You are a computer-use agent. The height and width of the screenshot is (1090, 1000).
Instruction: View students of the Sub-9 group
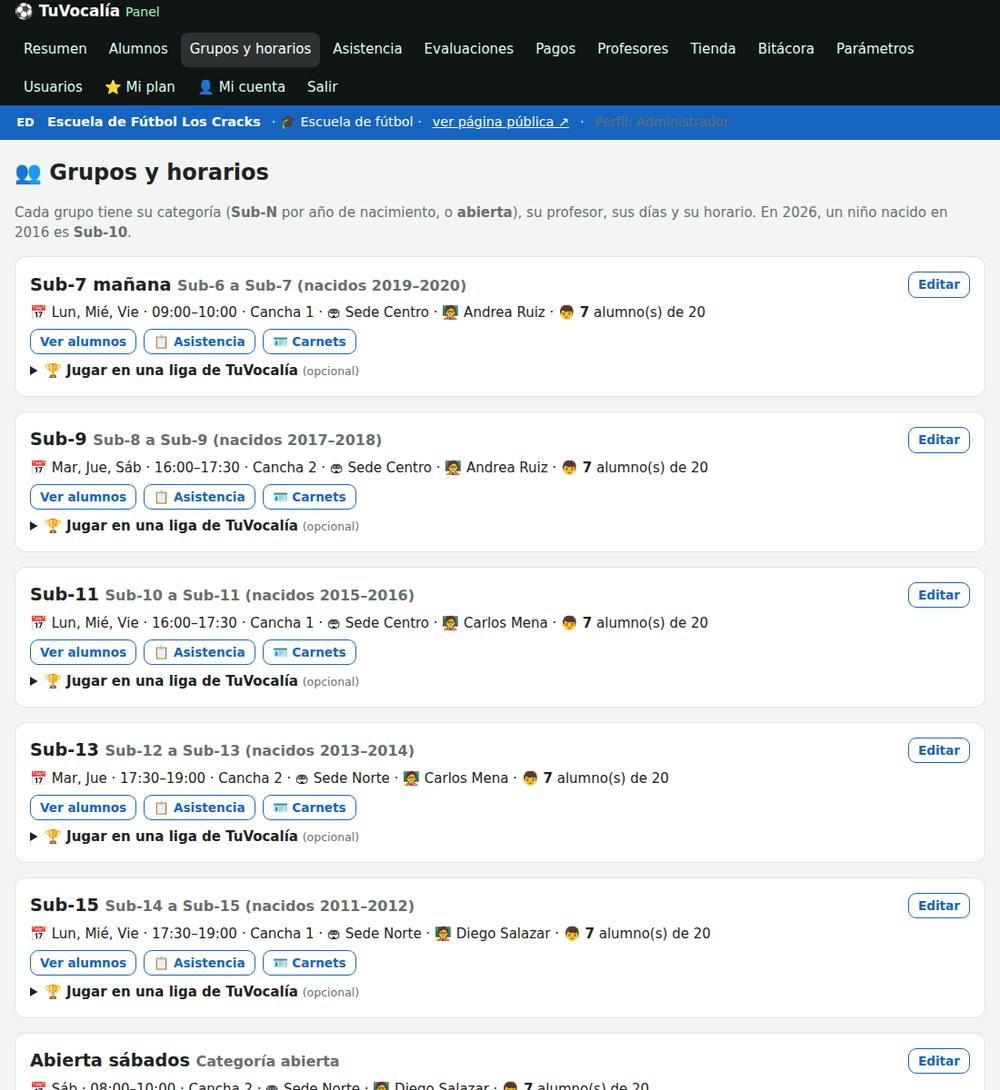coord(83,497)
